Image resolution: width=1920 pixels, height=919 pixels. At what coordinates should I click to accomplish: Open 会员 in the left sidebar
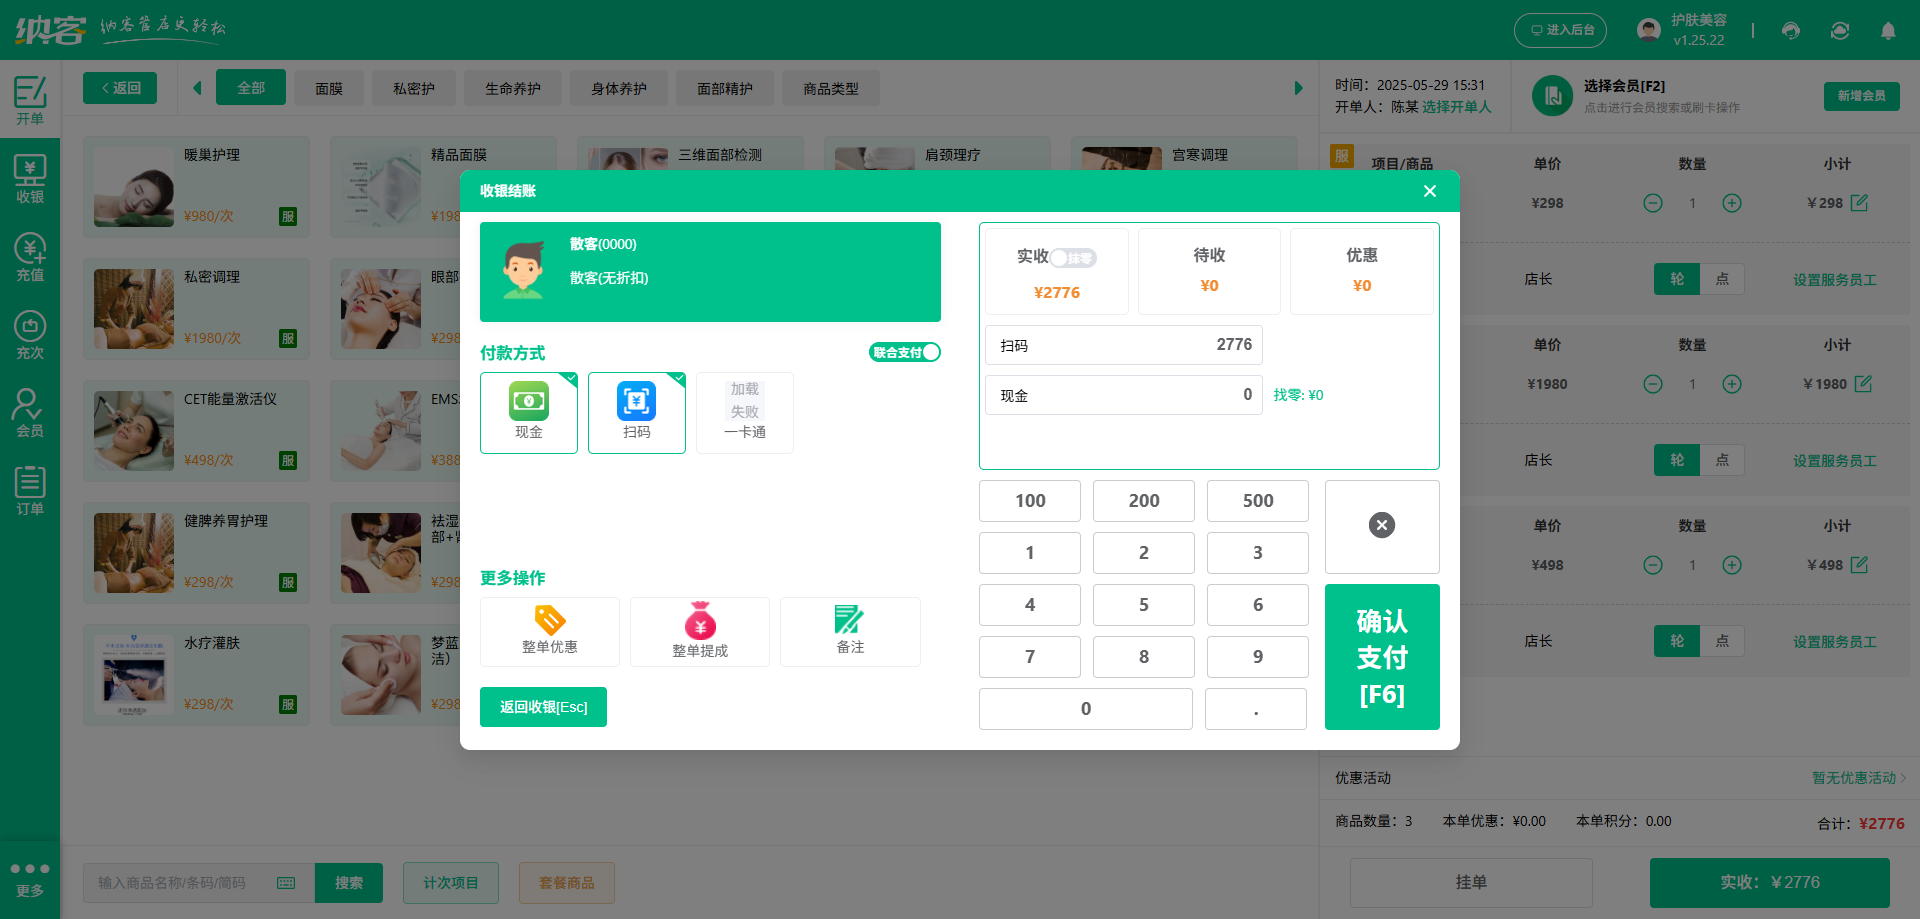click(30, 413)
